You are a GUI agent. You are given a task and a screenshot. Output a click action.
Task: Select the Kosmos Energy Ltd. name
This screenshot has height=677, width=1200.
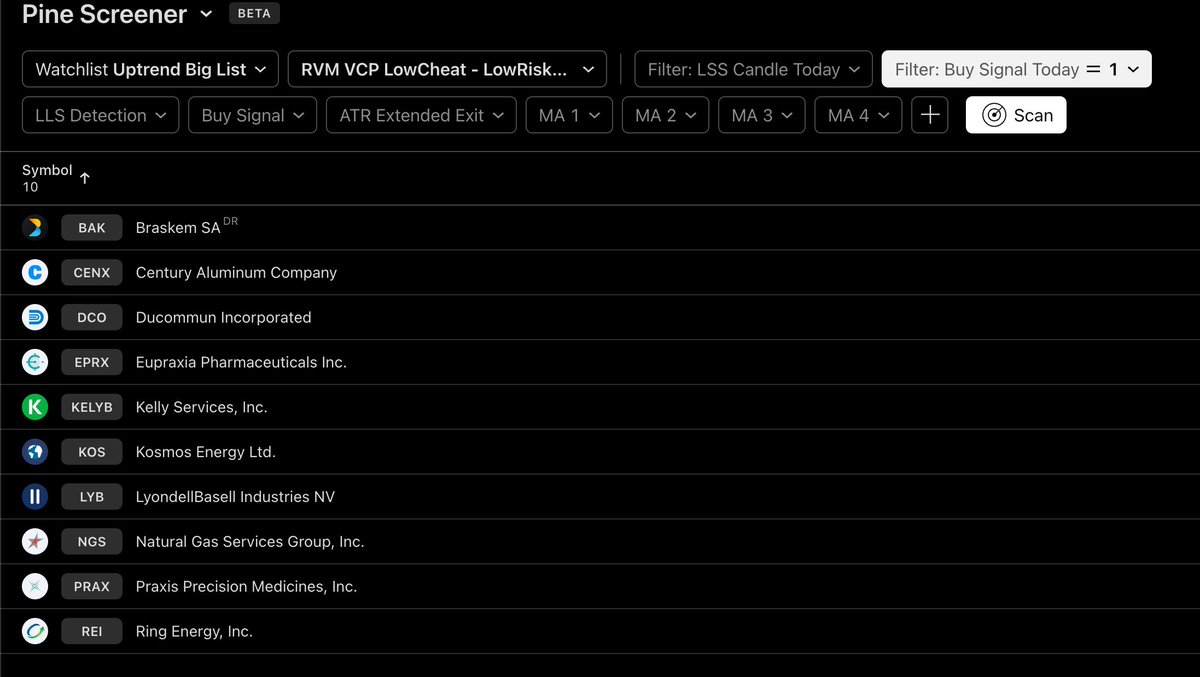206,452
